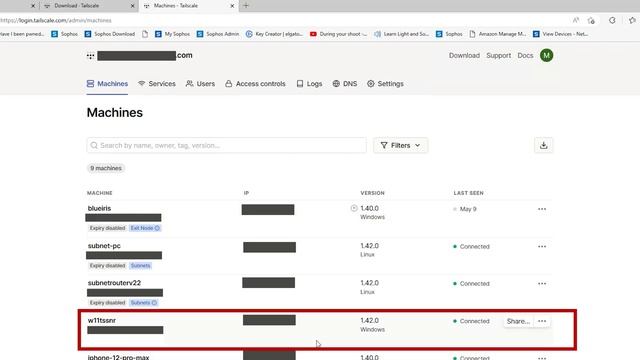Screen dimensions: 640x360
Task: Click the Exit Node badge on blueiris
Action: (x=145, y=228)
